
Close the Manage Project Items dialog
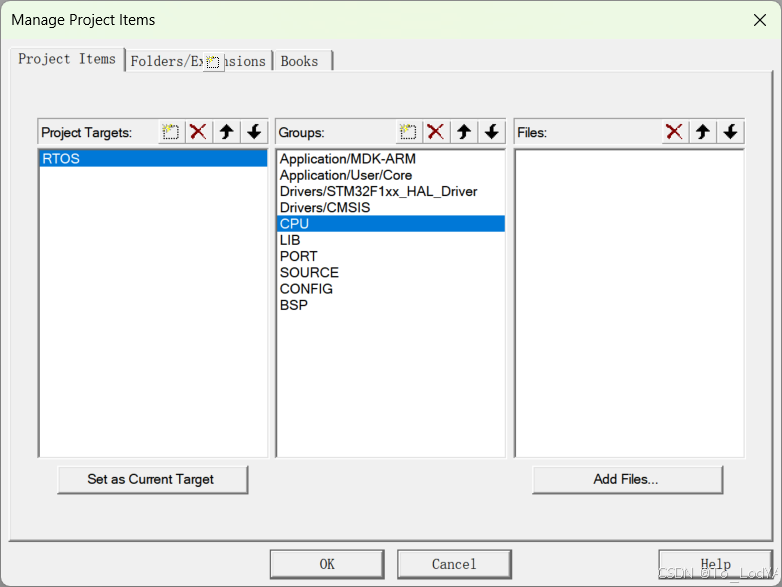tap(760, 20)
